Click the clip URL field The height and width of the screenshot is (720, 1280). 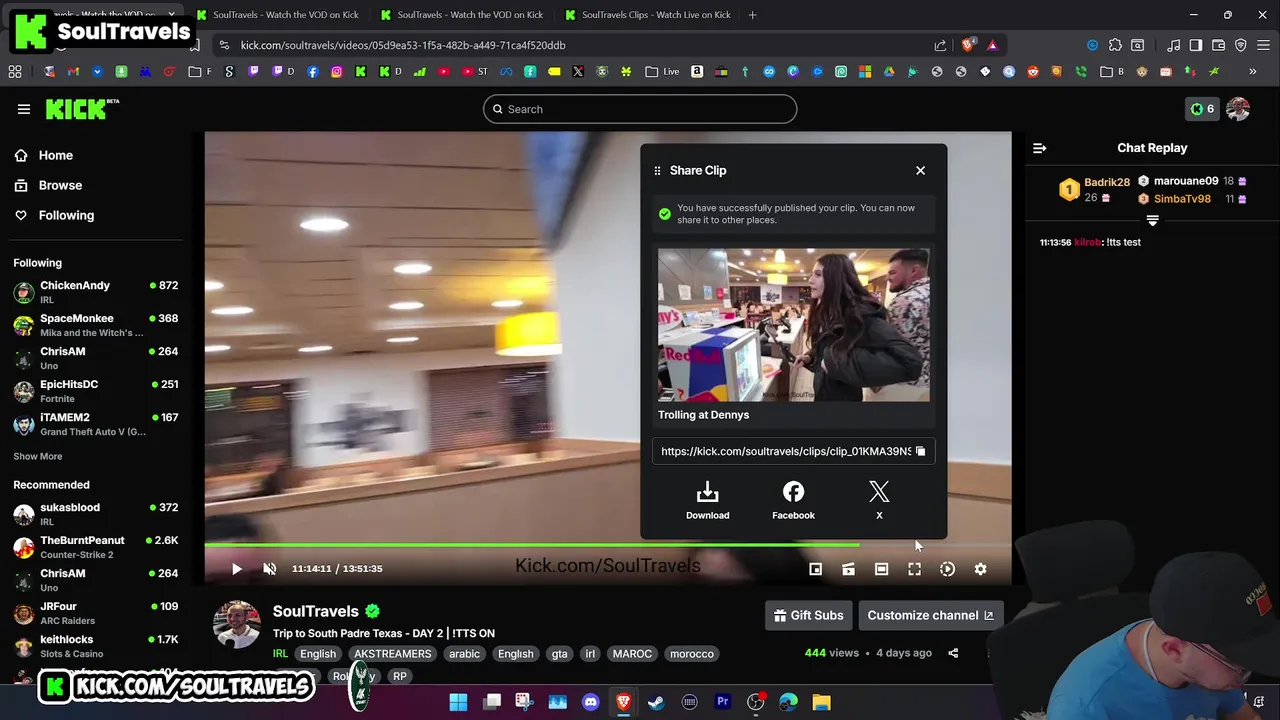793,451
